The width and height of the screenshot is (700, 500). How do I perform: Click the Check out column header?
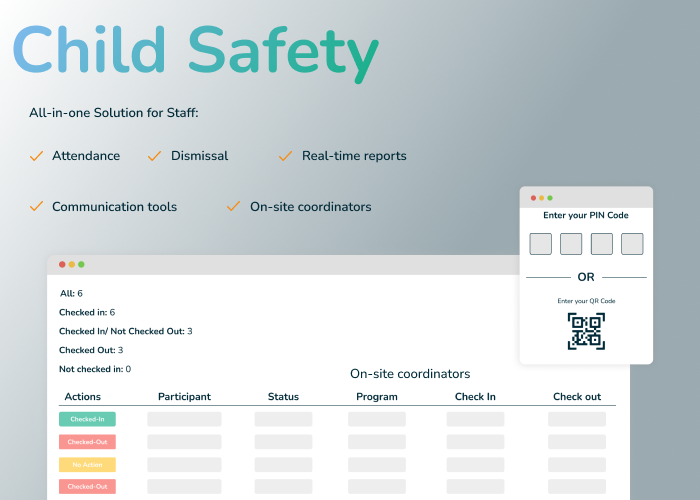[x=577, y=396]
